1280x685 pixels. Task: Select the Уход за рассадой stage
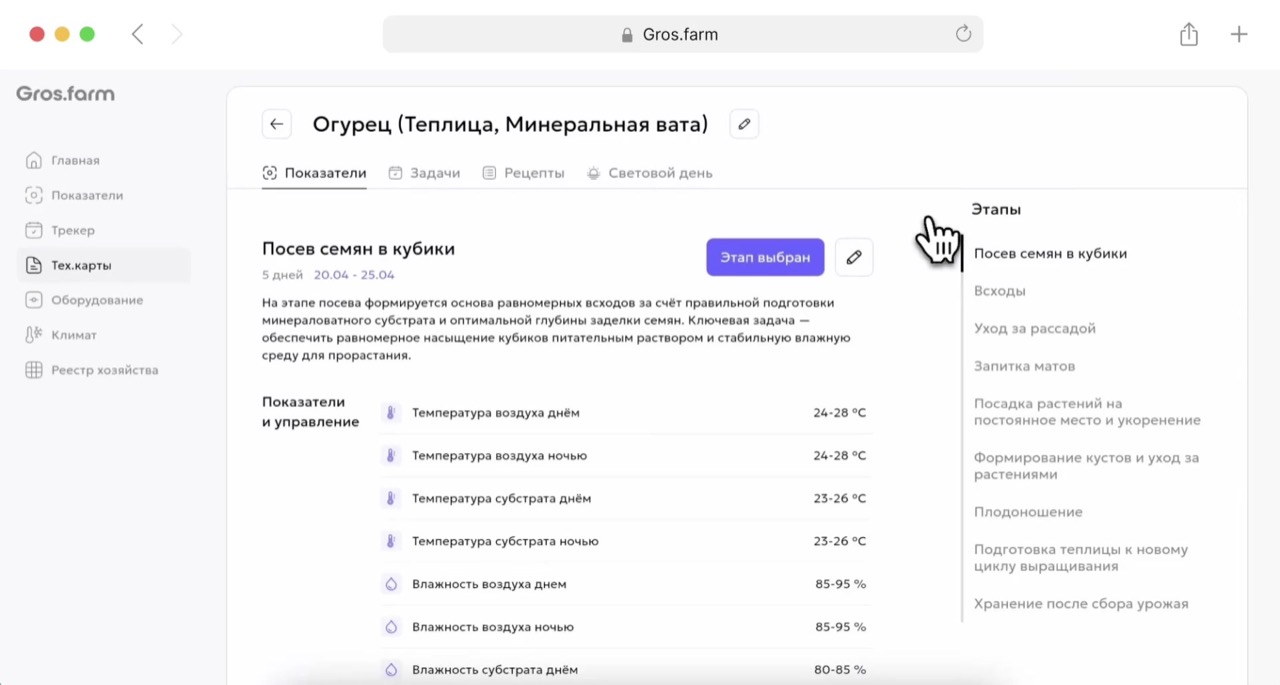[x=1035, y=328]
